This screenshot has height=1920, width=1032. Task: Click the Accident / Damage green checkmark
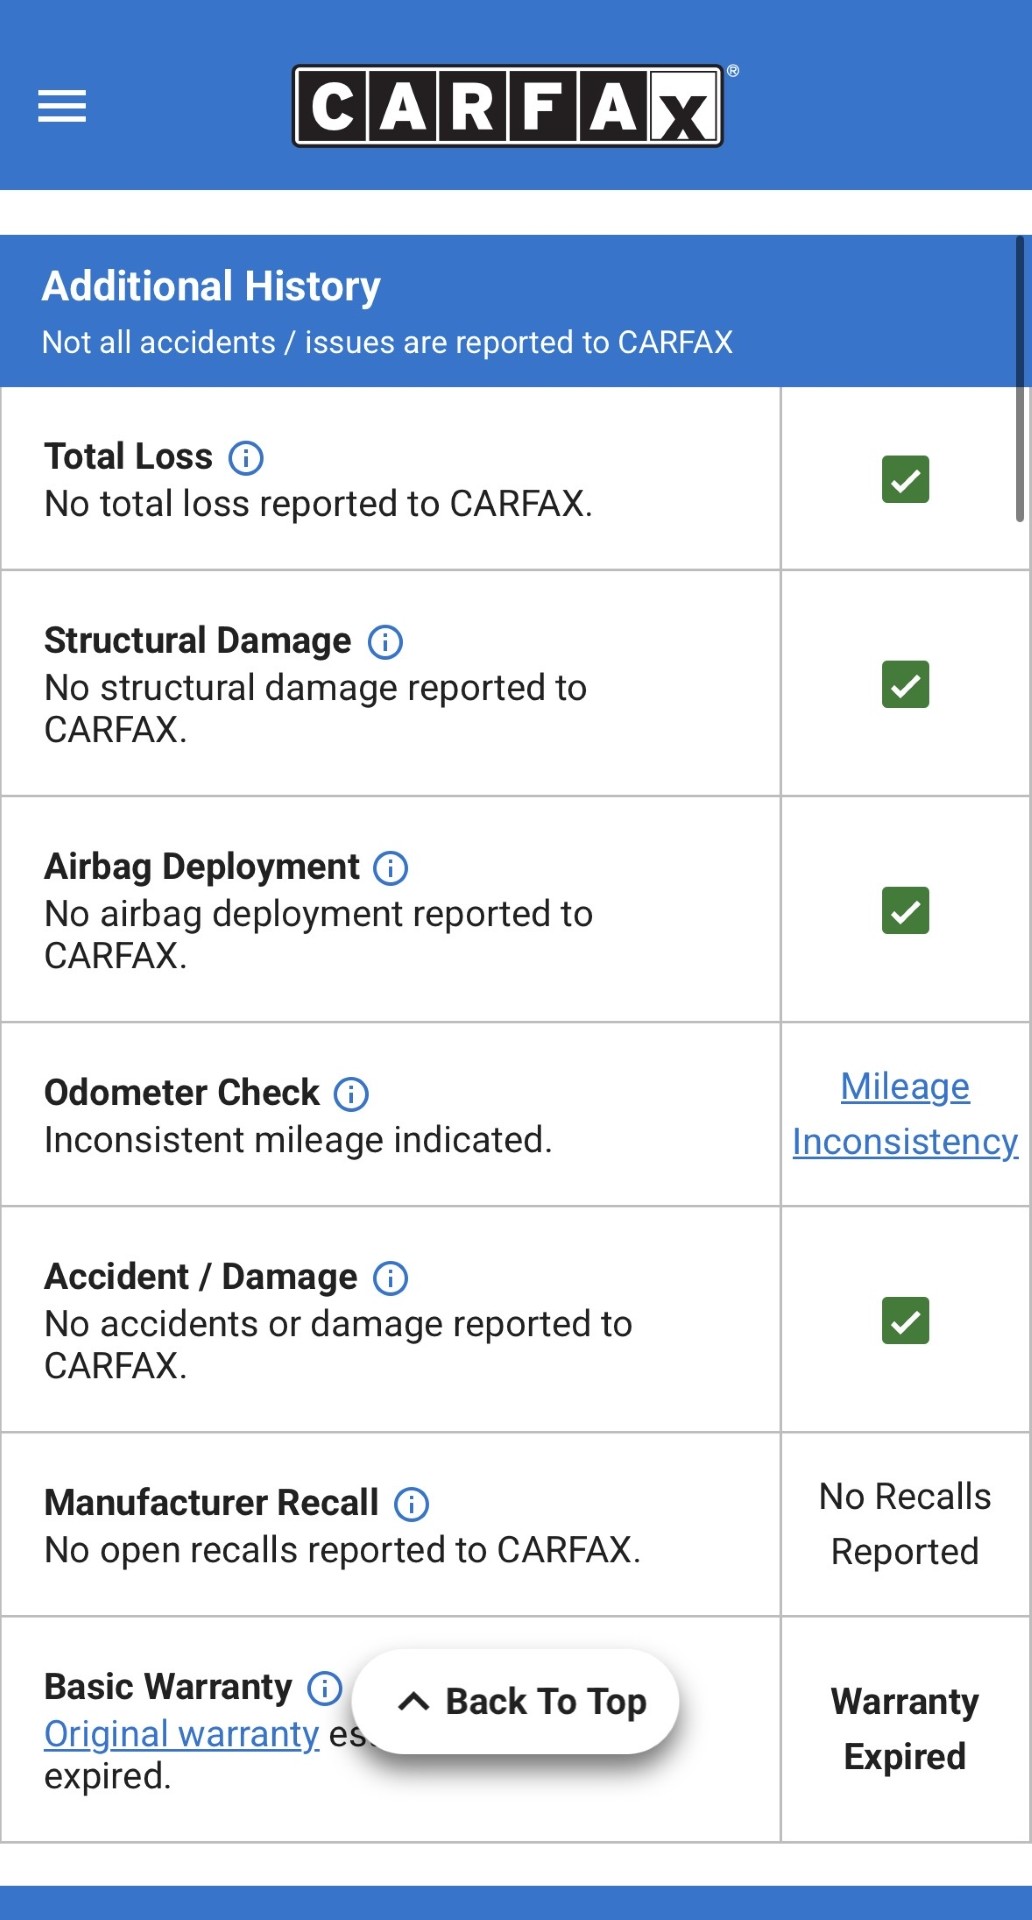point(905,1320)
